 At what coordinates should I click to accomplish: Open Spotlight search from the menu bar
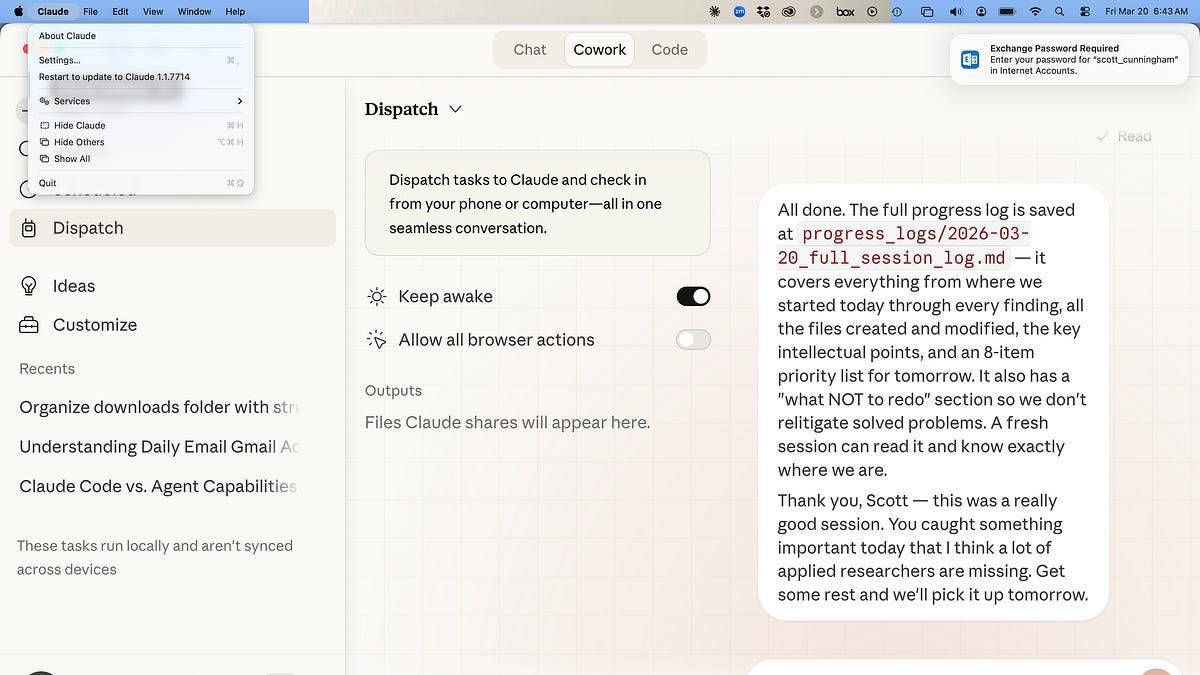(1058, 11)
